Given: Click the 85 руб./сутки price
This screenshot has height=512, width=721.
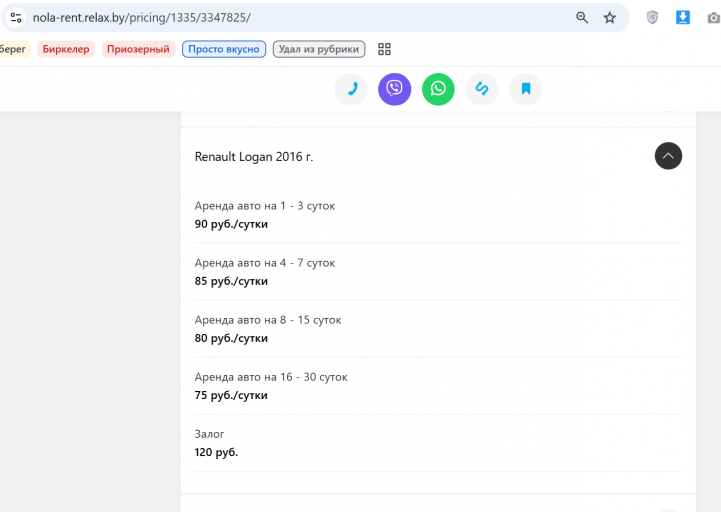Looking at the screenshot, I should point(231,281).
